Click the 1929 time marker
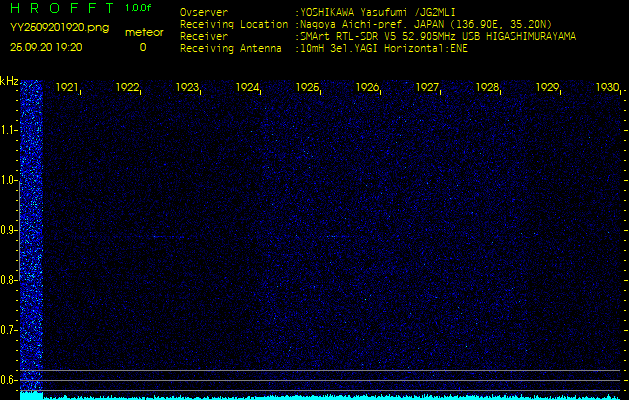This screenshot has width=629, height=400. tap(548, 87)
